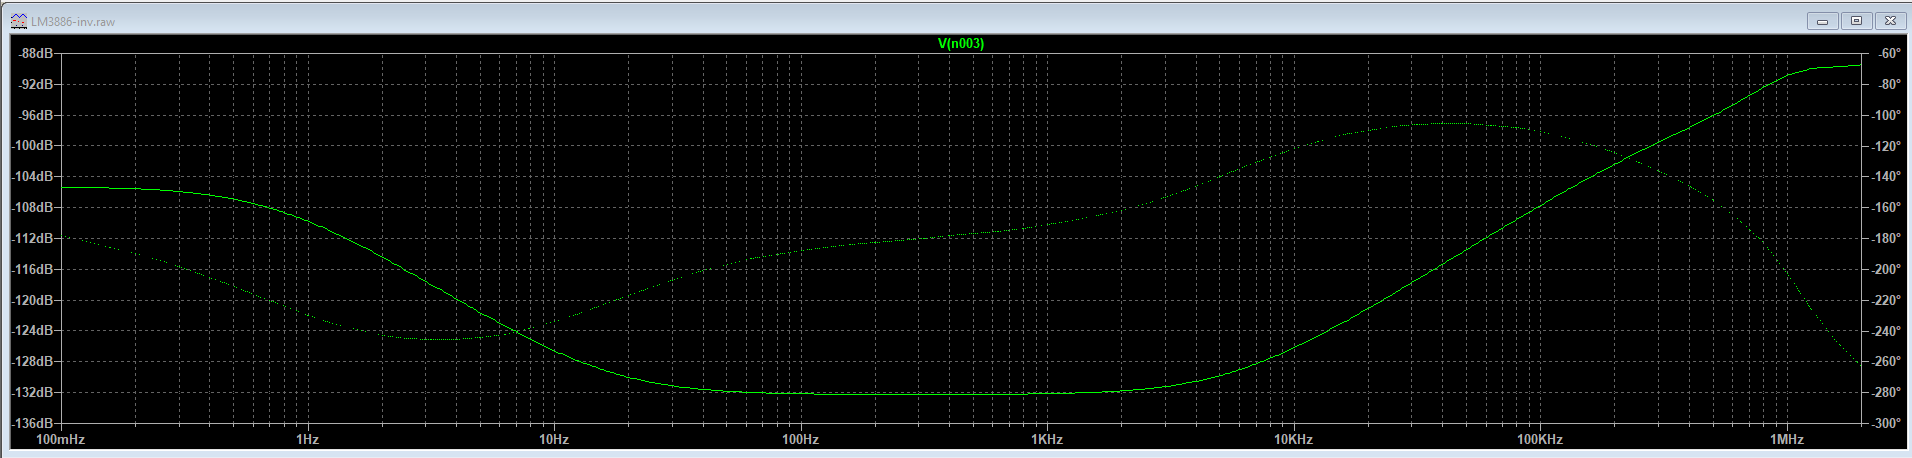Viewport: 1912px width, 458px height.
Task: Click the 100KHz frequency axis label
Action: click(1540, 439)
